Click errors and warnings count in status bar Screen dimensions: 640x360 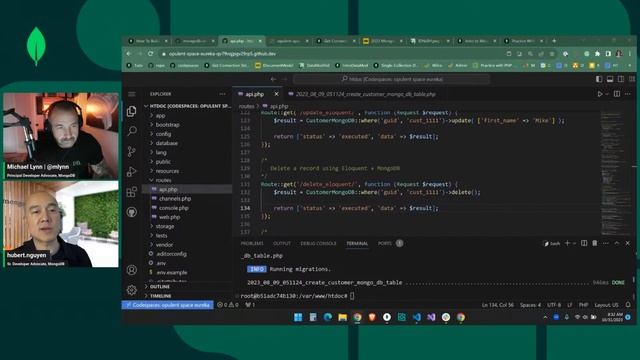tap(228, 305)
